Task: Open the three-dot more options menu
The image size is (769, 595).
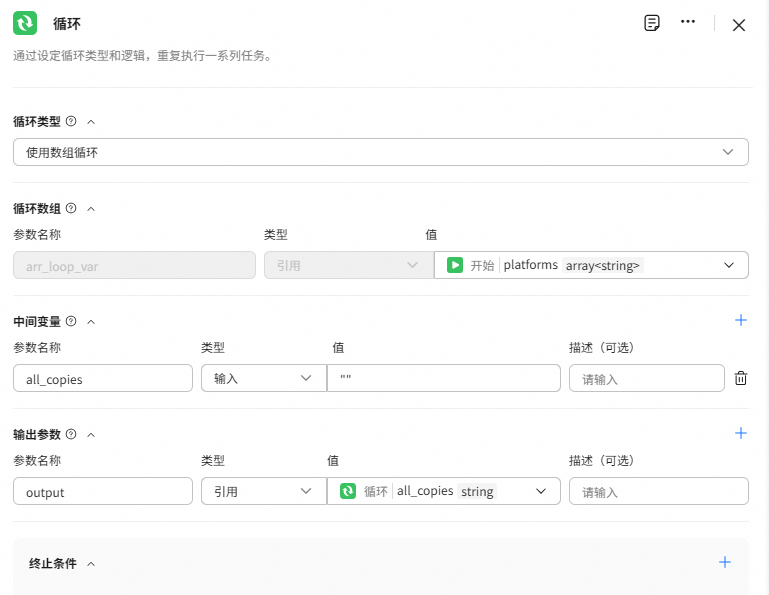Action: click(688, 22)
